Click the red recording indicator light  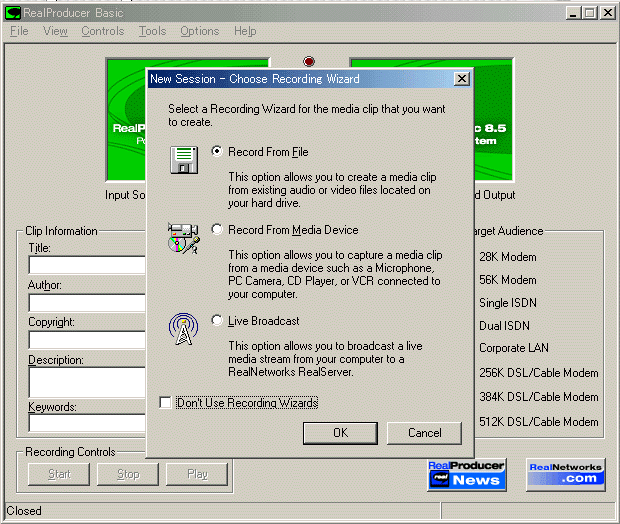[x=309, y=61]
